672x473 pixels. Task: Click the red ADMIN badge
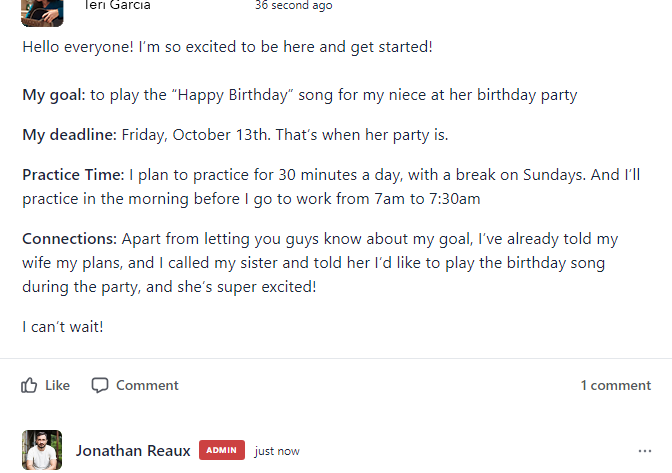click(222, 450)
